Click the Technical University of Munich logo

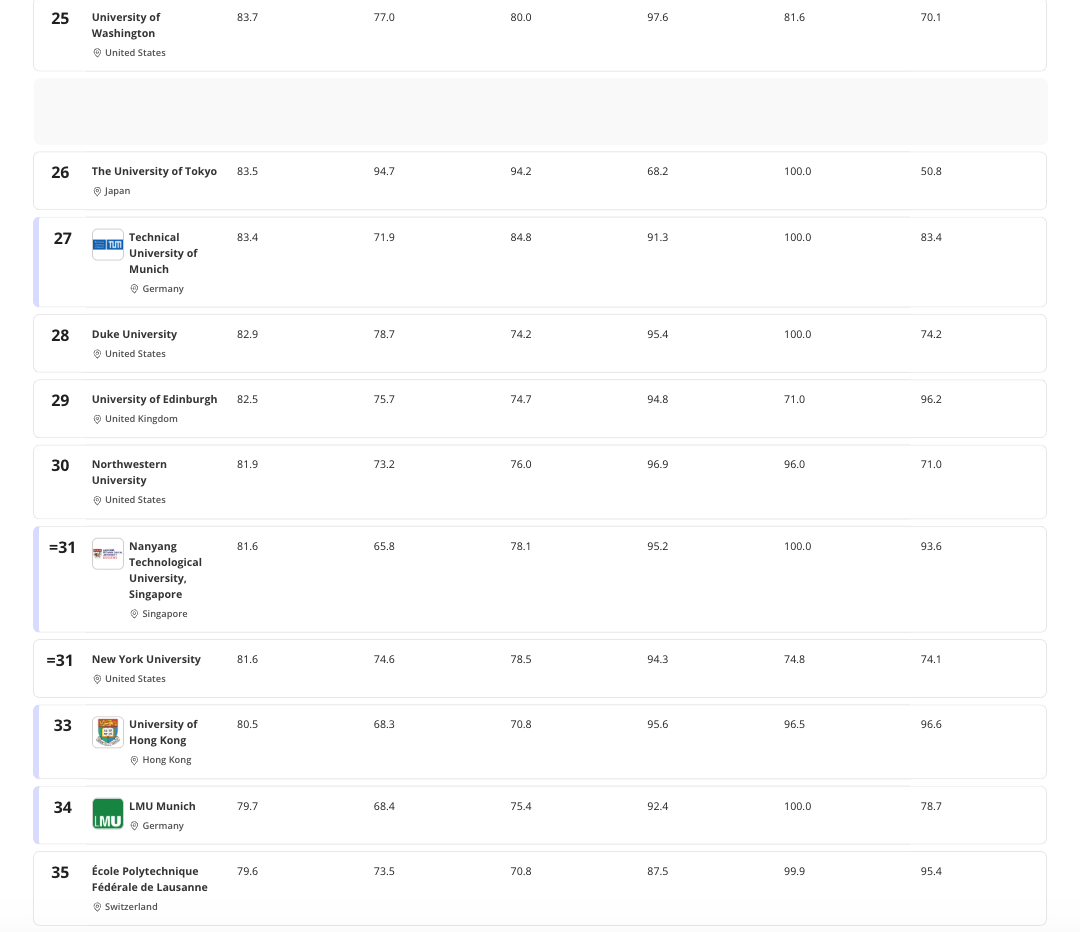pyautogui.click(x=108, y=245)
